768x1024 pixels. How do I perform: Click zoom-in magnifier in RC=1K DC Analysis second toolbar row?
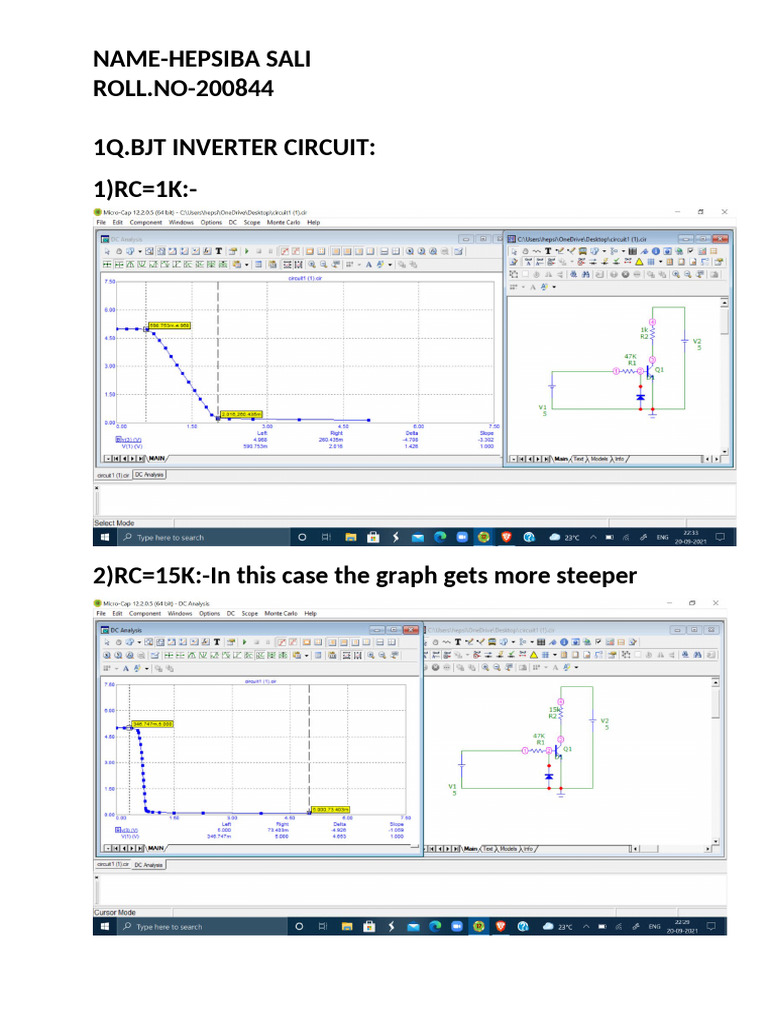tap(312, 264)
